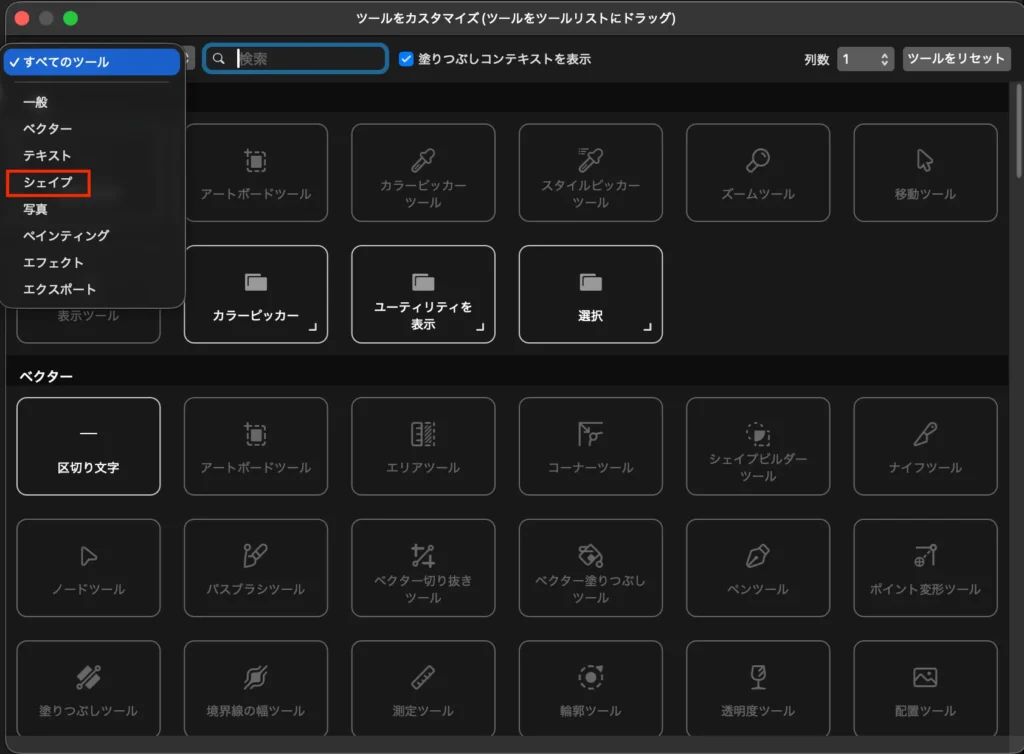Select the Corner tool (コーナーツール) icon
This screenshot has width=1024, height=754.
pyautogui.click(x=590, y=434)
